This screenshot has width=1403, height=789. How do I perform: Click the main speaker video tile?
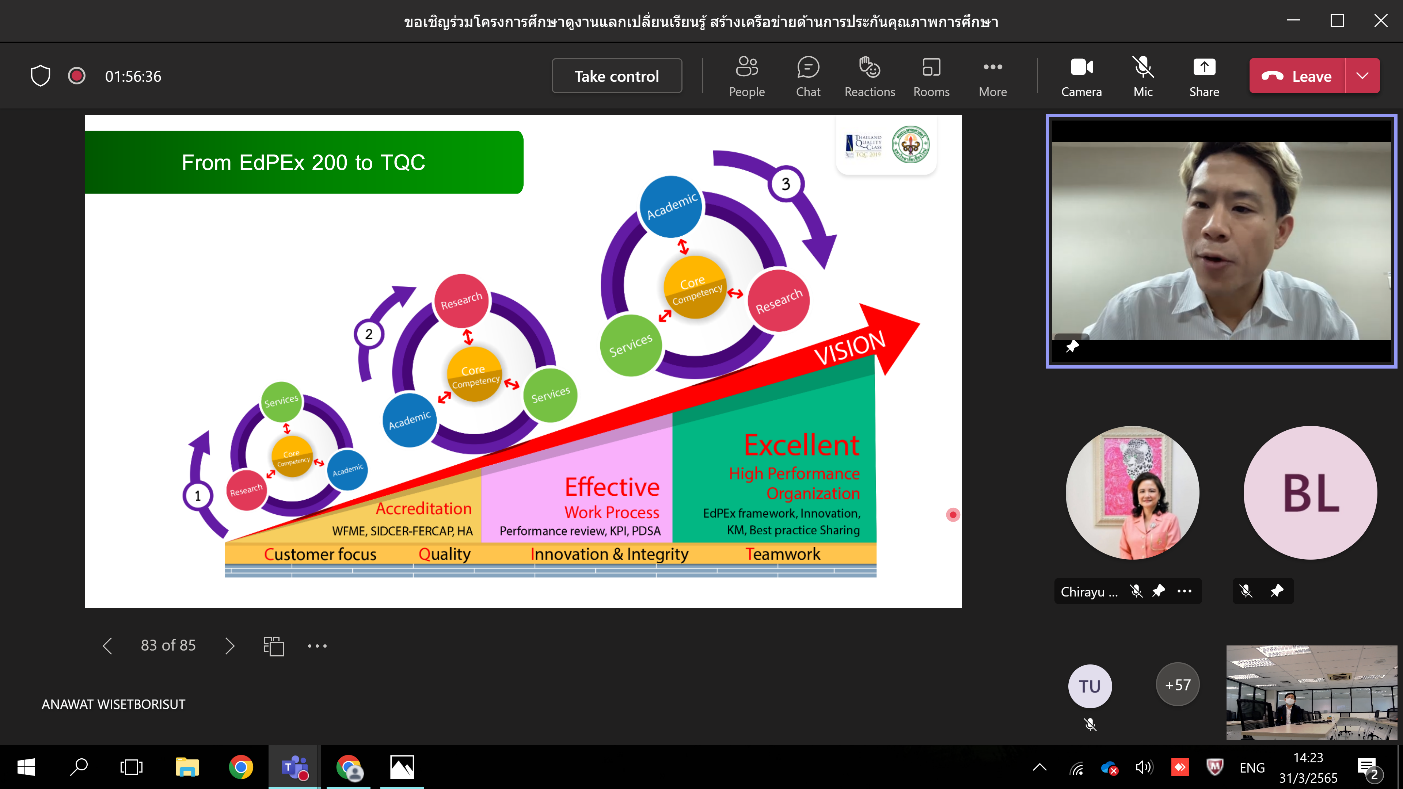coord(1221,241)
